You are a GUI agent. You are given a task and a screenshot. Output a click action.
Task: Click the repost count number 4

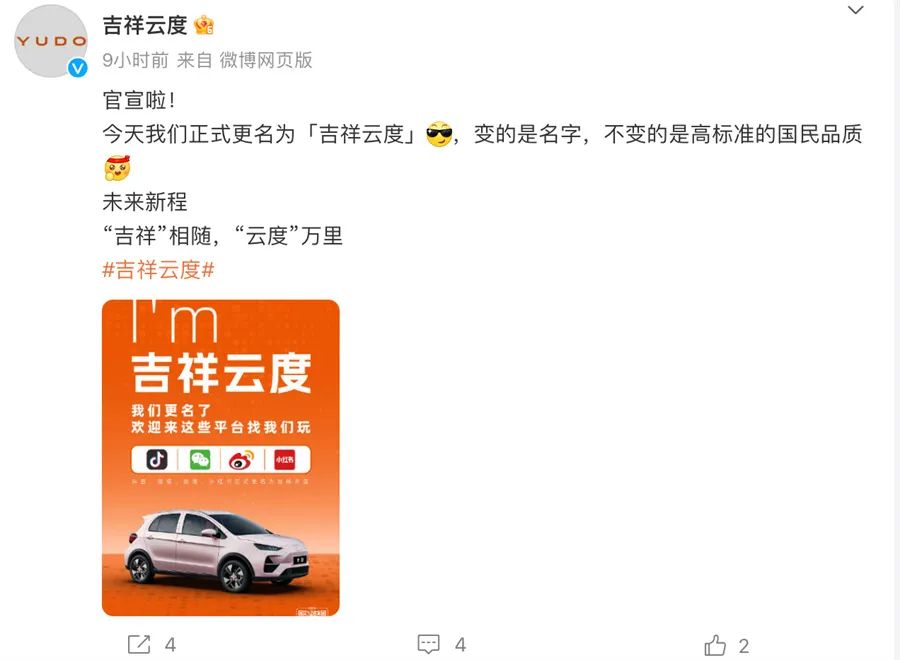coord(170,645)
